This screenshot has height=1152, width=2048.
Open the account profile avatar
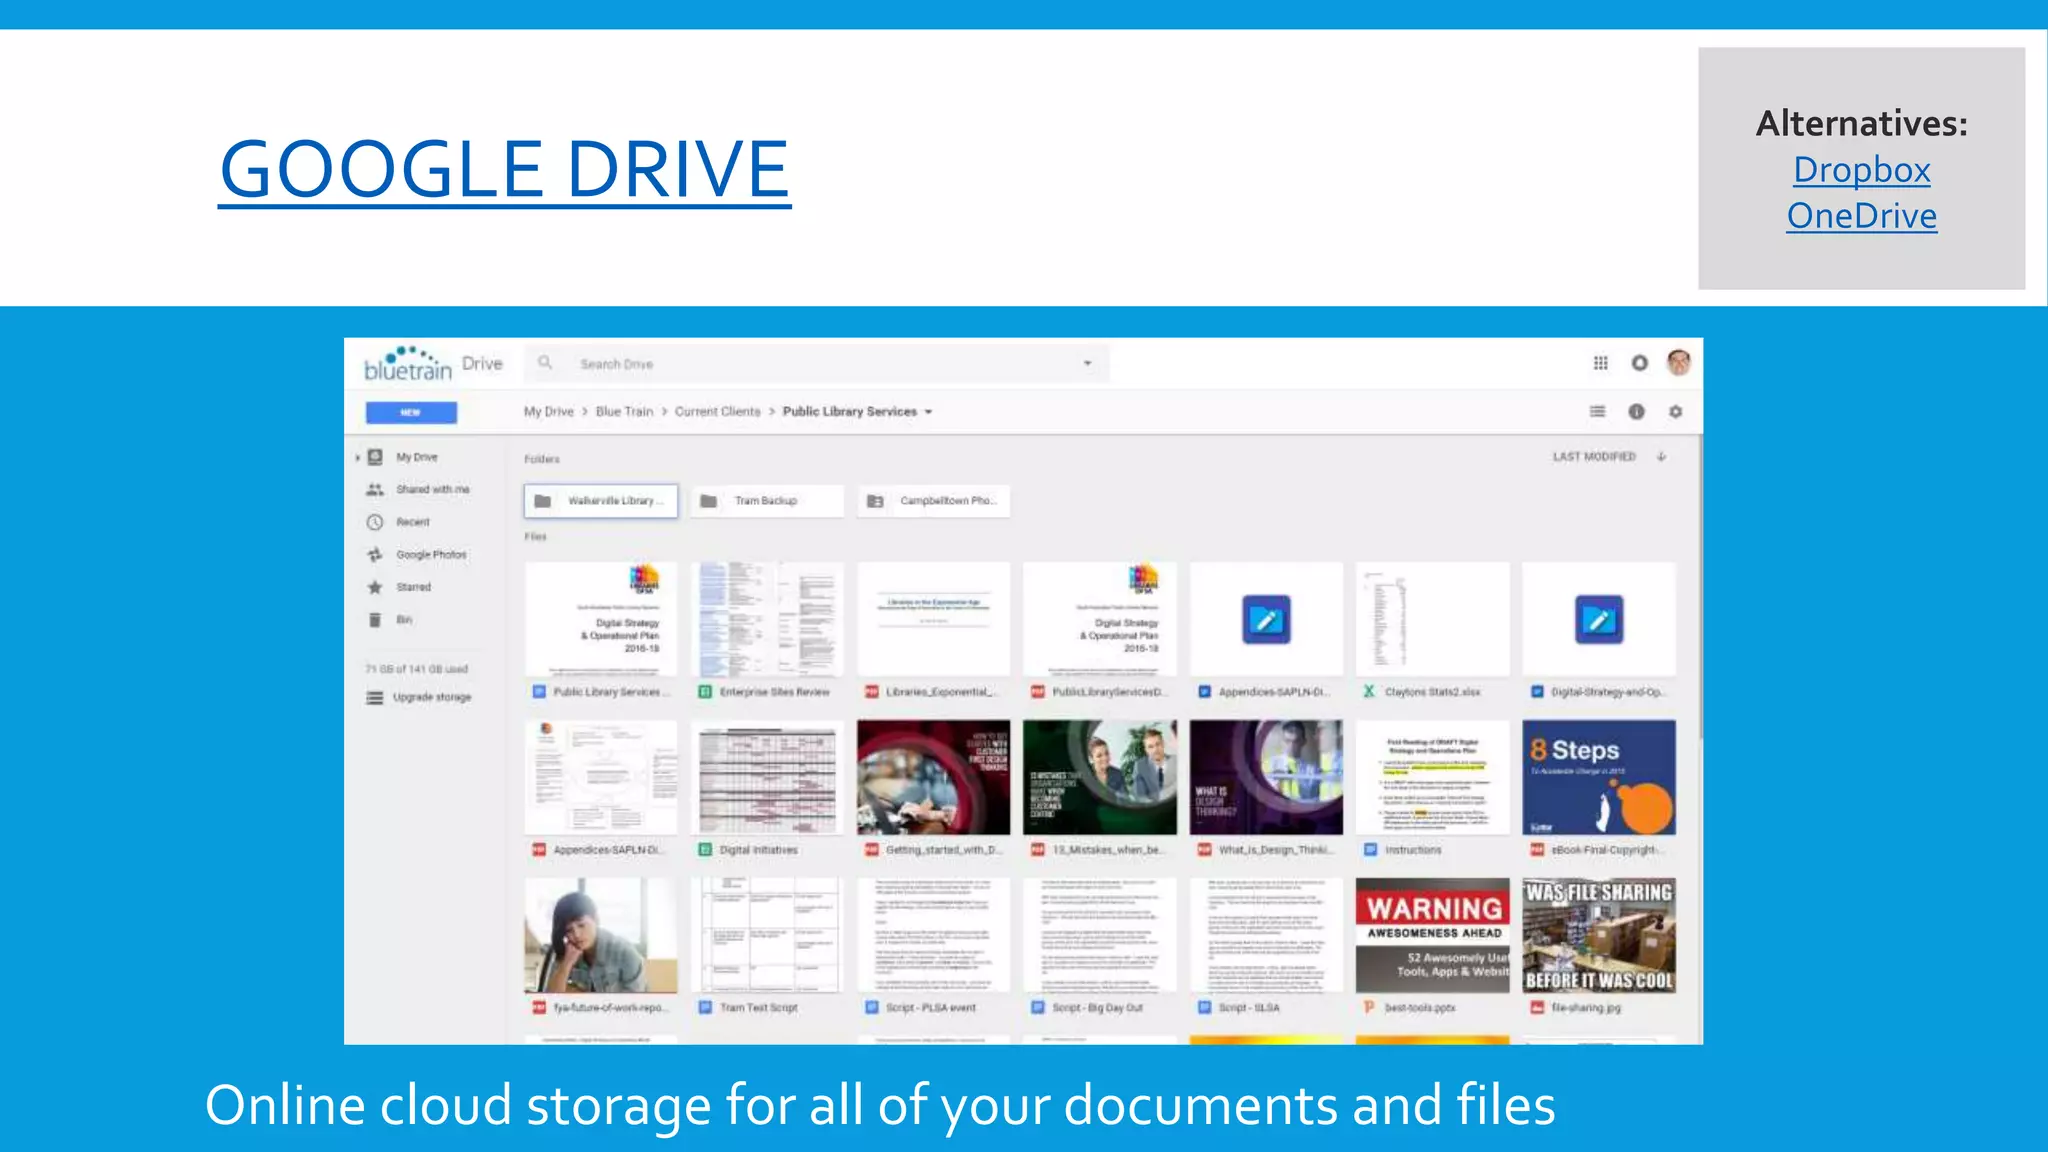click(1678, 362)
